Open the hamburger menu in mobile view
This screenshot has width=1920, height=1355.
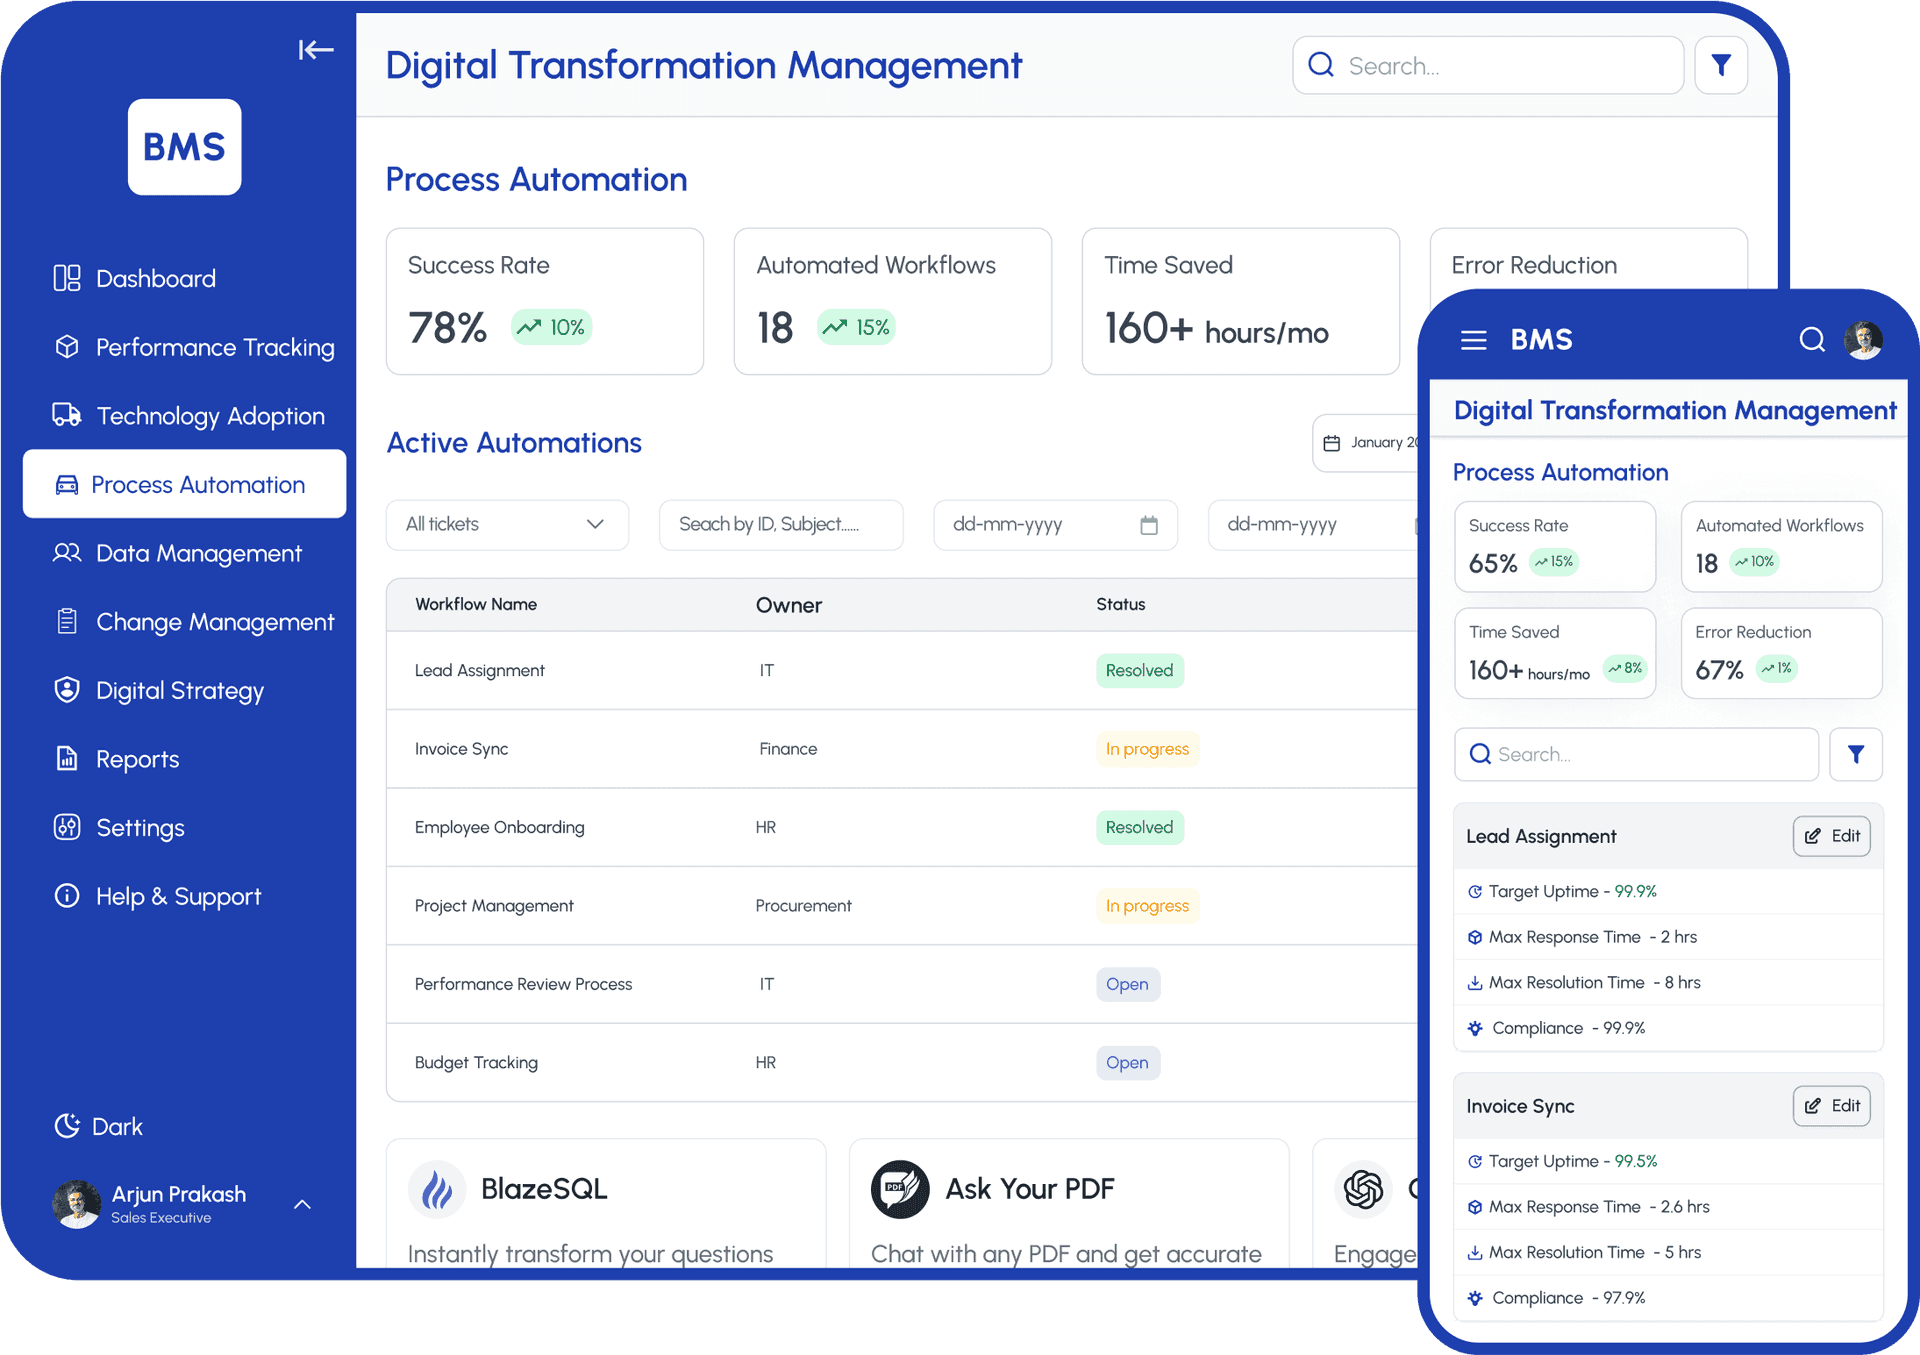point(1473,340)
